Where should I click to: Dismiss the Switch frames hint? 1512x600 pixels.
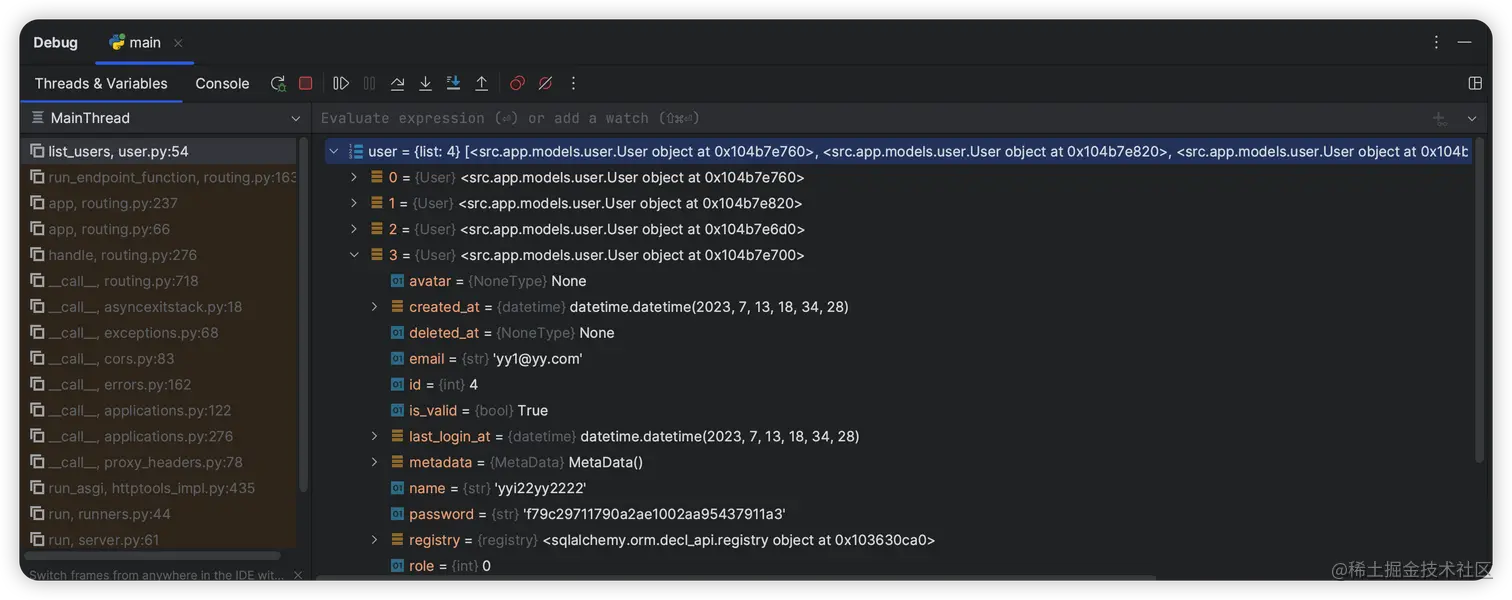tap(298, 575)
